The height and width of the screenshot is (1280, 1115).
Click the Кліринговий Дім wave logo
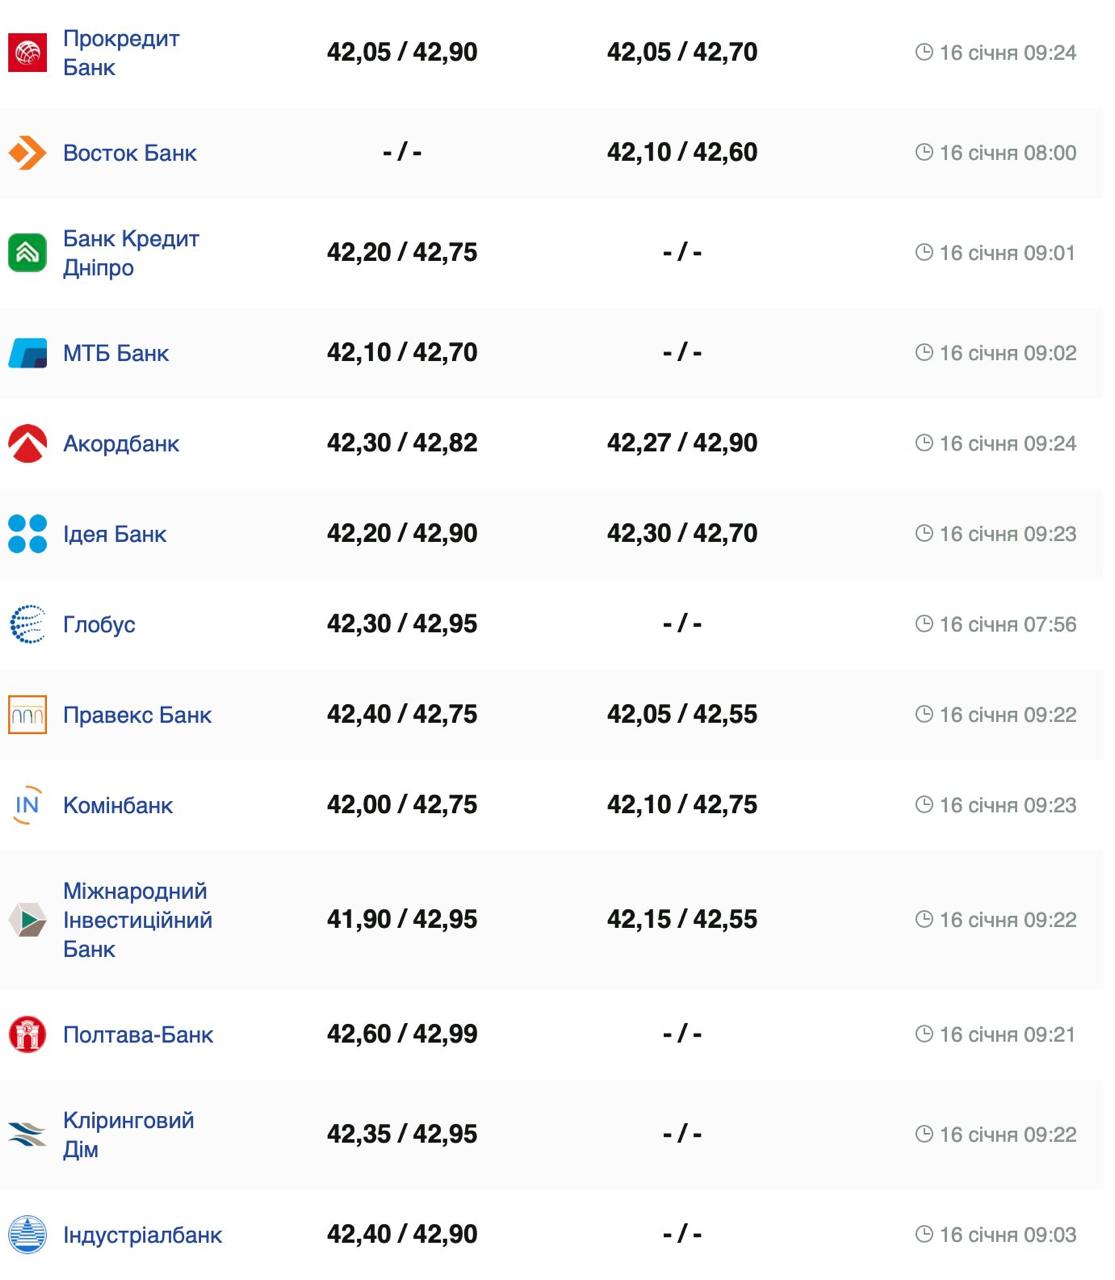tap(27, 1134)
